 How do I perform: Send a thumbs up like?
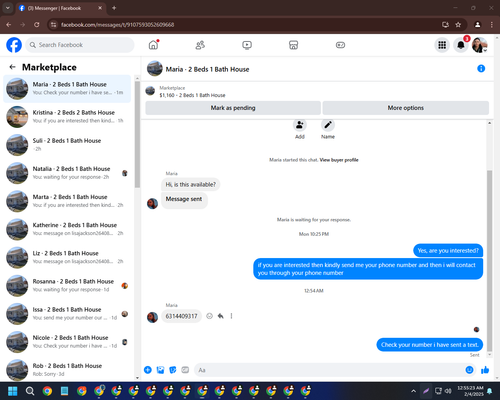[485, 370]
